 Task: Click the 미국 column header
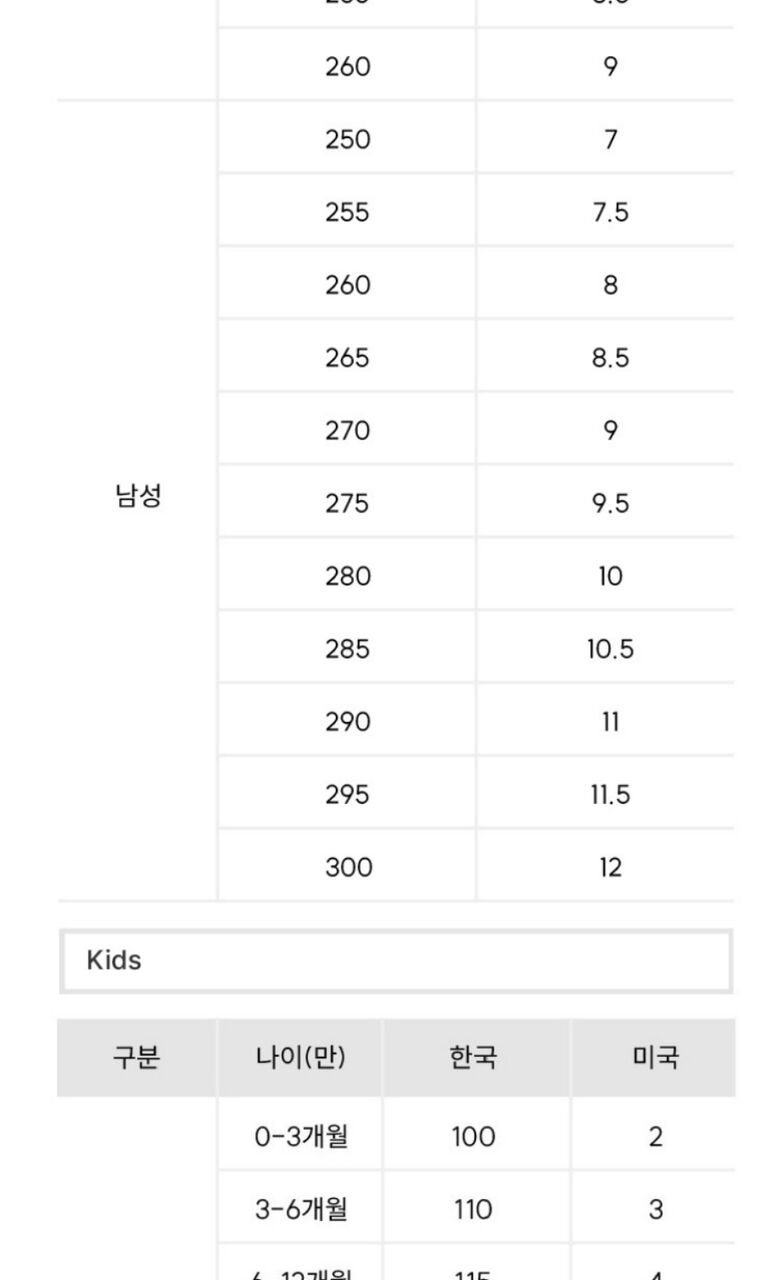pos(655,1058)
